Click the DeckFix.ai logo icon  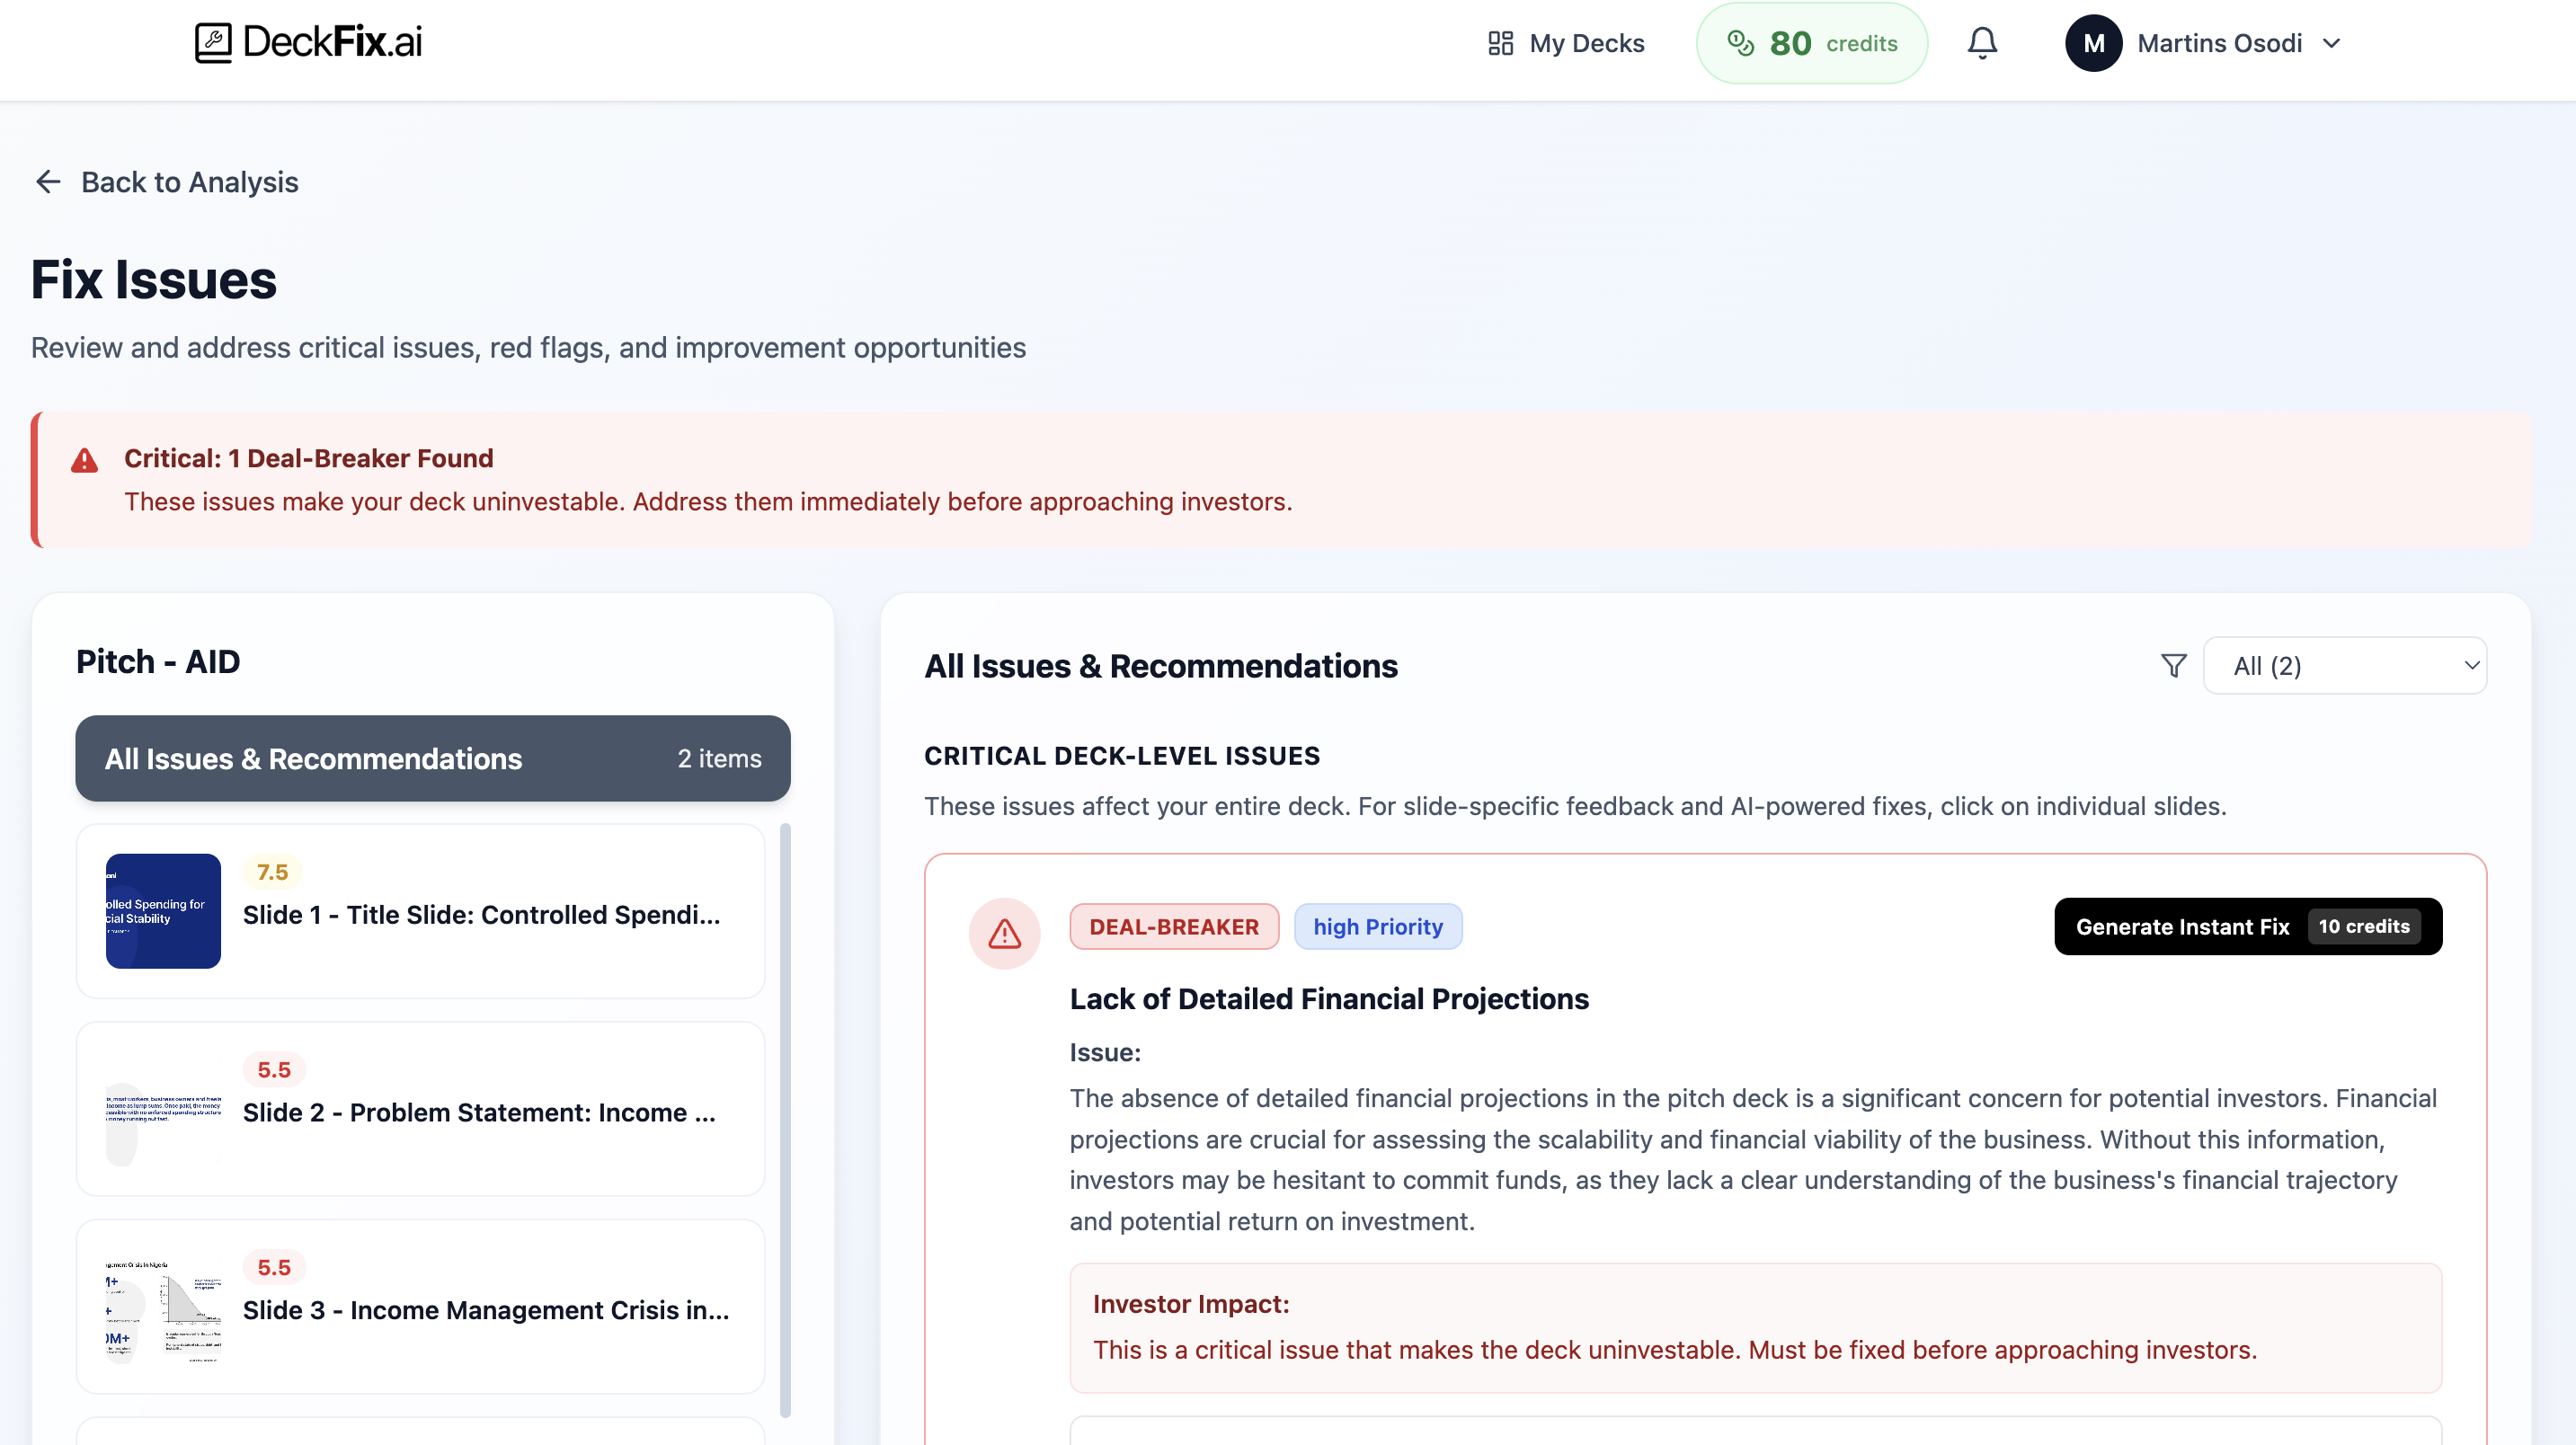click(x=212, y=42)
